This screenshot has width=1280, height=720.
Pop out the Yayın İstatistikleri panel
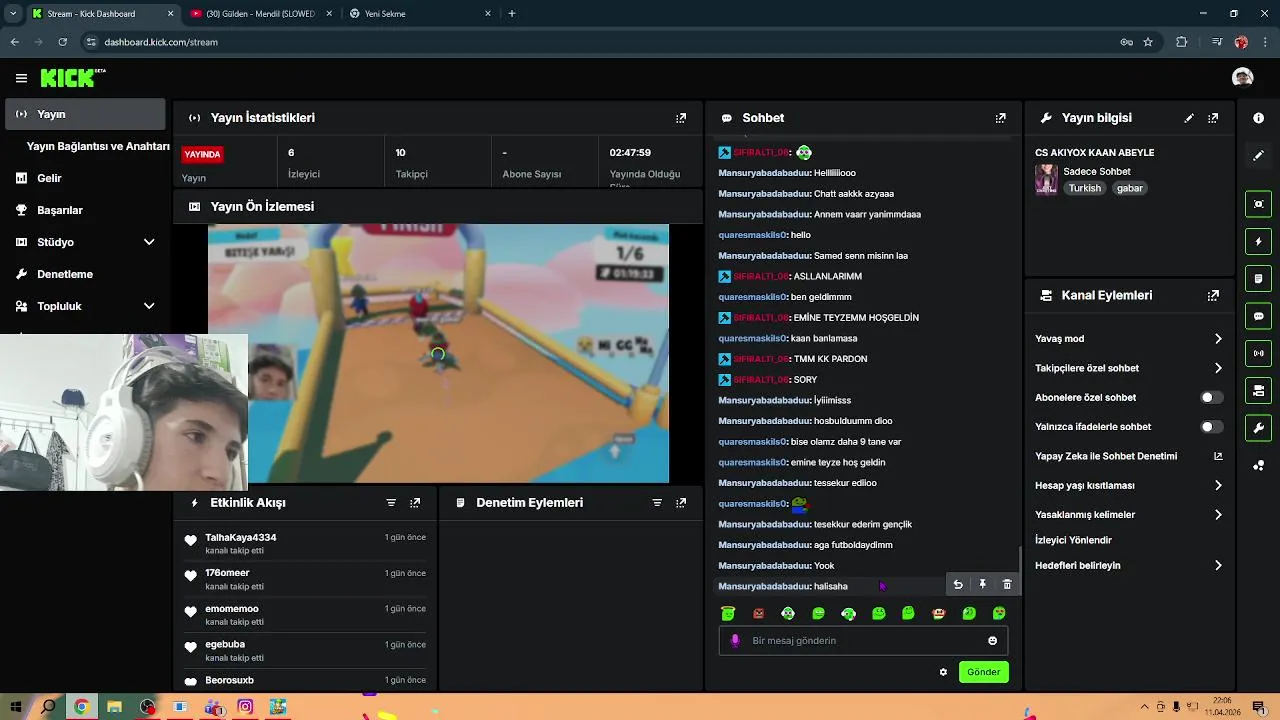point(681,118)
